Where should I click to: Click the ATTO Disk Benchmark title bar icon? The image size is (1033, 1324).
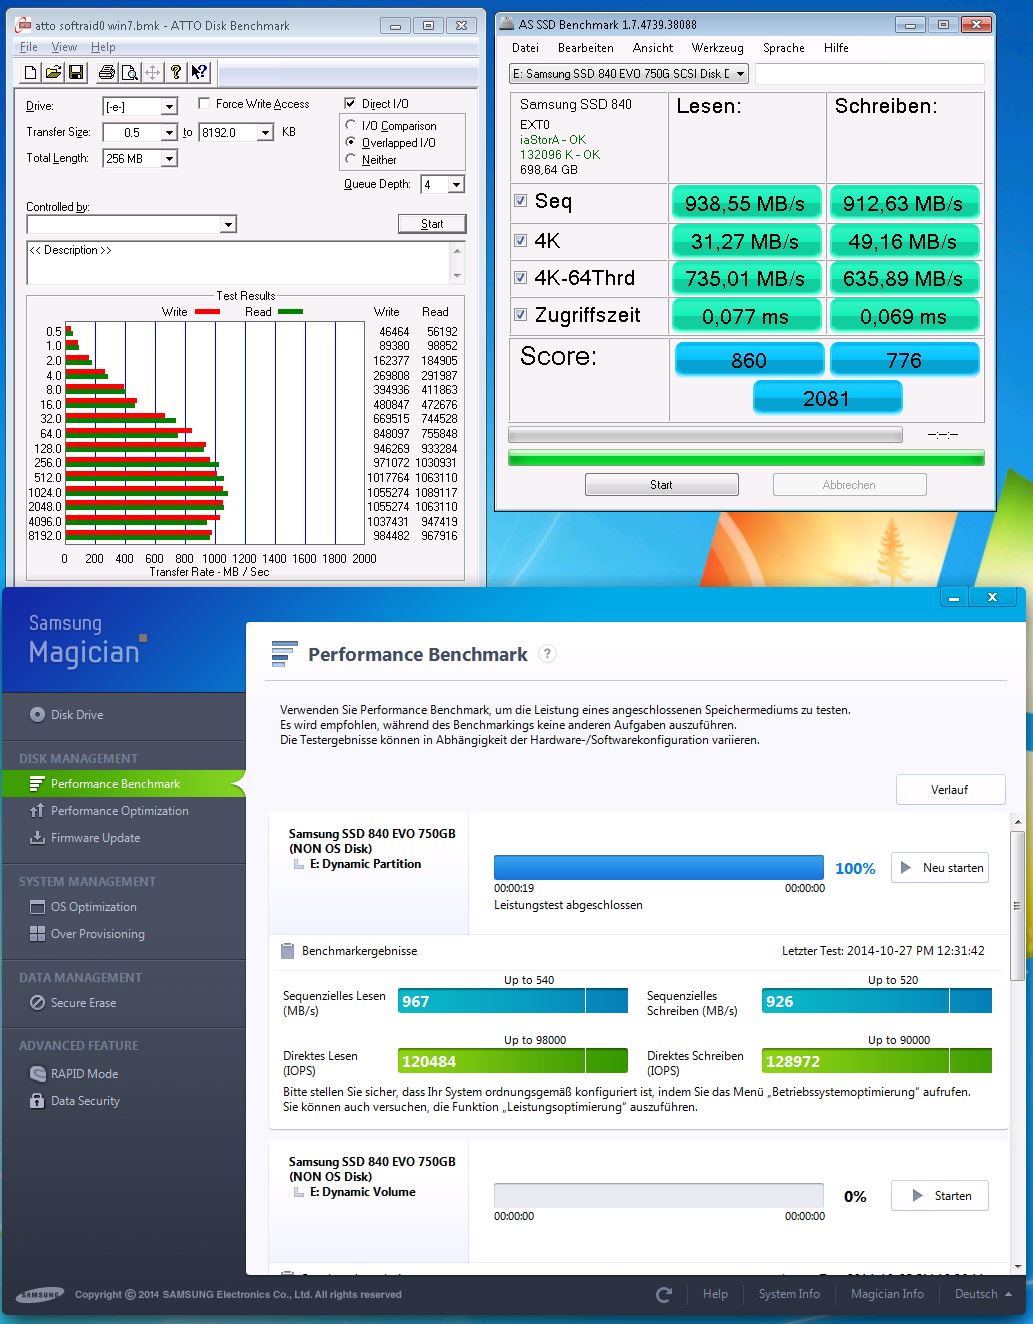(x=23, y=25)
